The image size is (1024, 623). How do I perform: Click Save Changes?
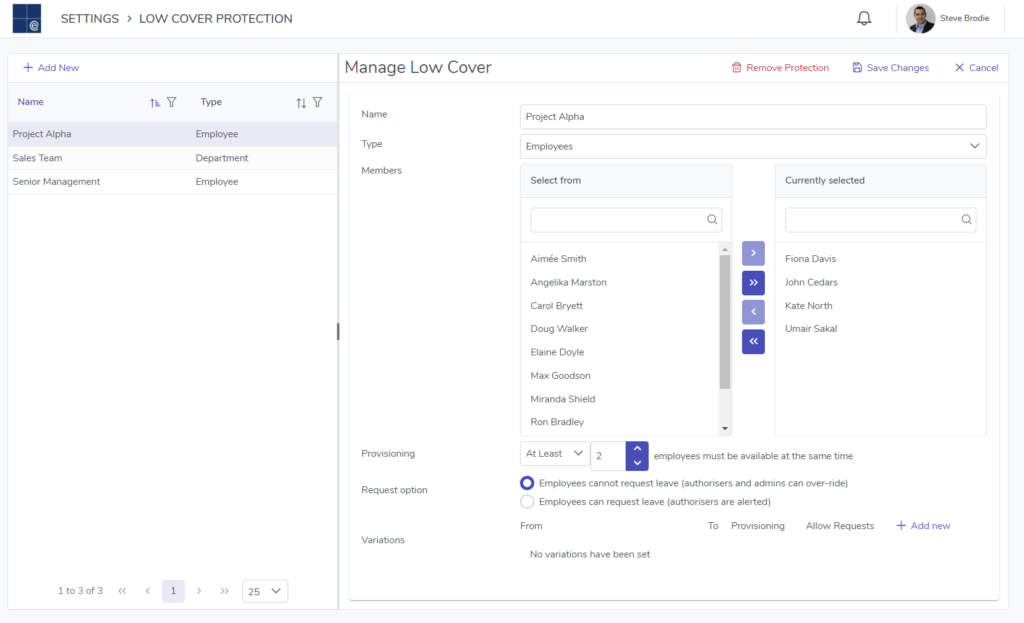(x=890, y=68)
